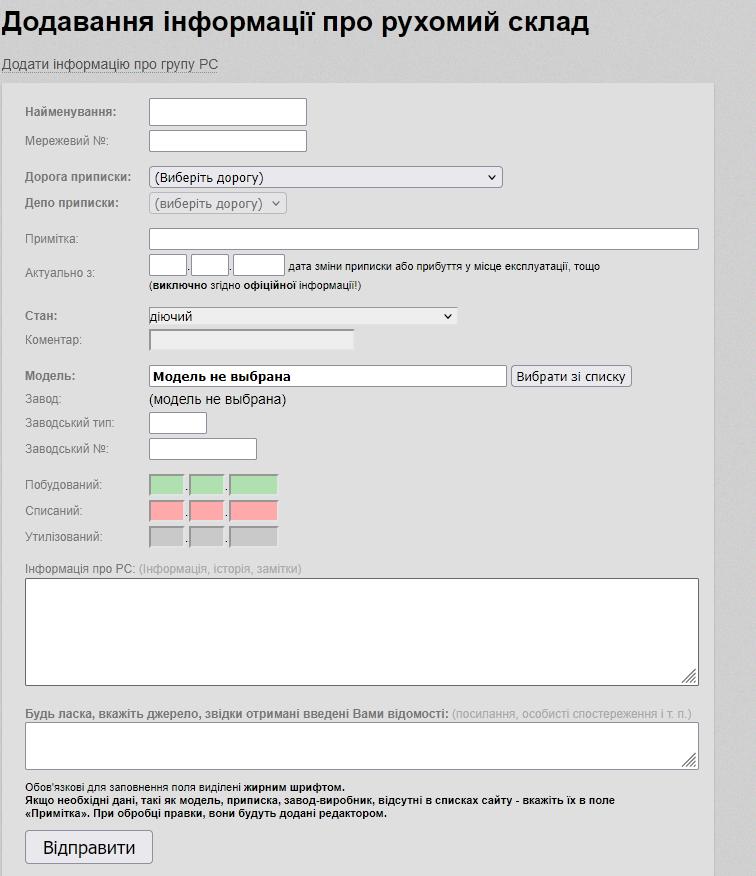Click the '(модель не выбрана)' Завод text
This screenshot has height=876, width=756.
point(217,399)
